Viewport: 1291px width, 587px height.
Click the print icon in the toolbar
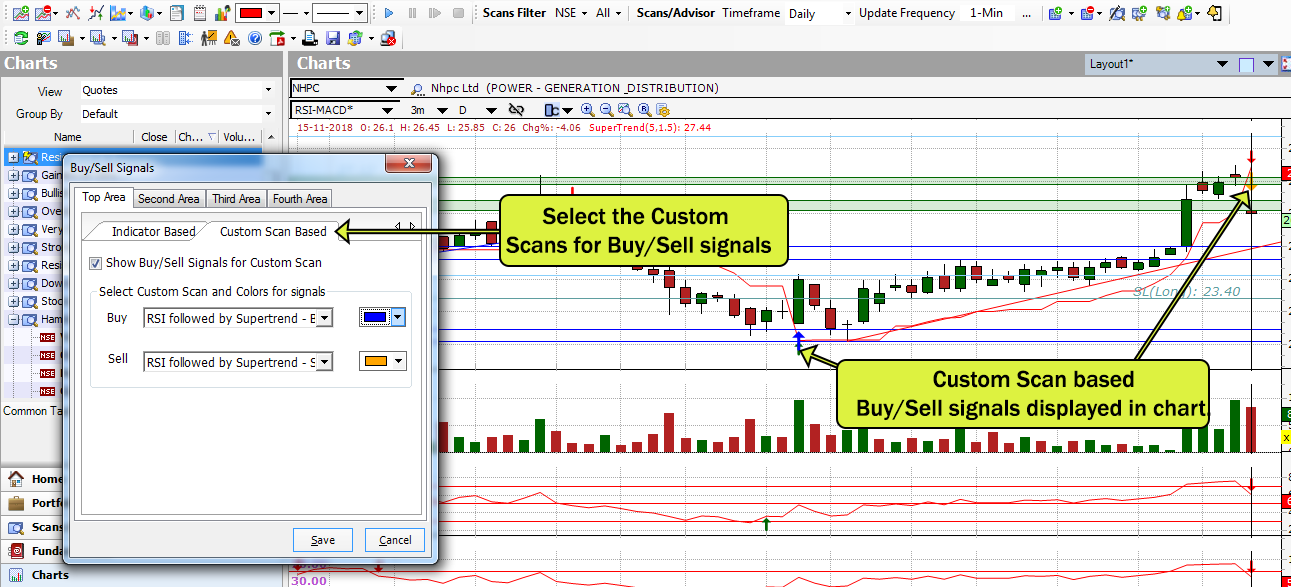(x=308, y=37)
